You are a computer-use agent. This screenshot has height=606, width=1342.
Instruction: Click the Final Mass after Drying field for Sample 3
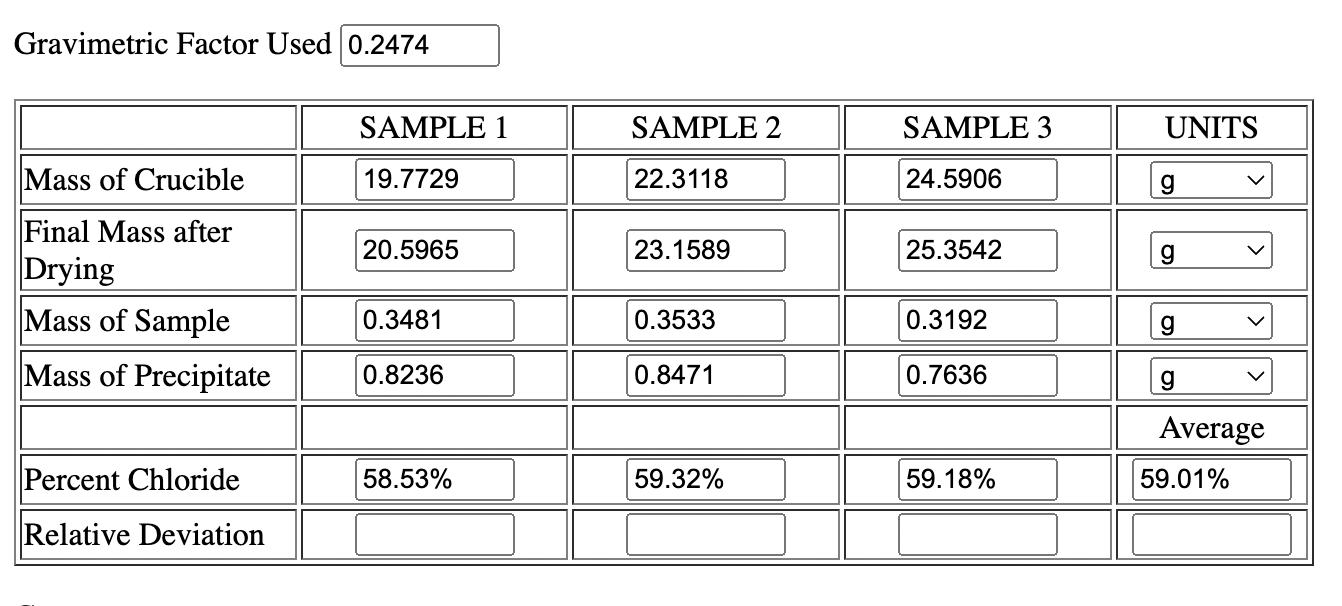(977, 250)
